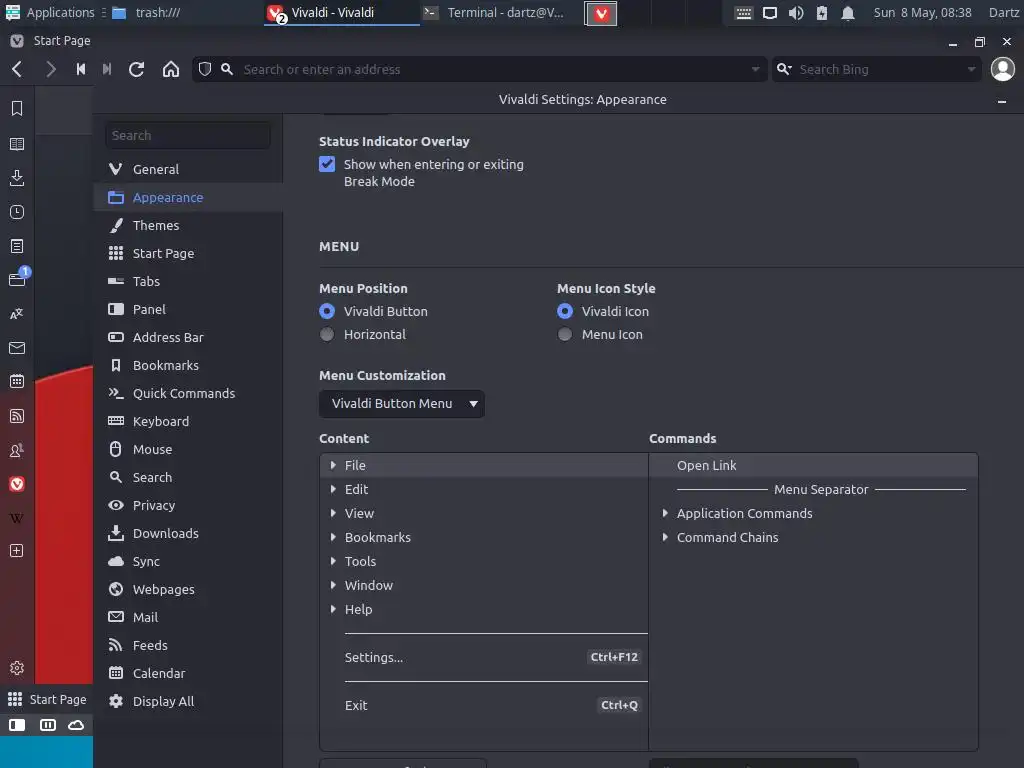Image resolution: width=1024 pixels, height=768 pixels.
Task: Select the Menu Separator command
Action: click(x=813, y=489)
